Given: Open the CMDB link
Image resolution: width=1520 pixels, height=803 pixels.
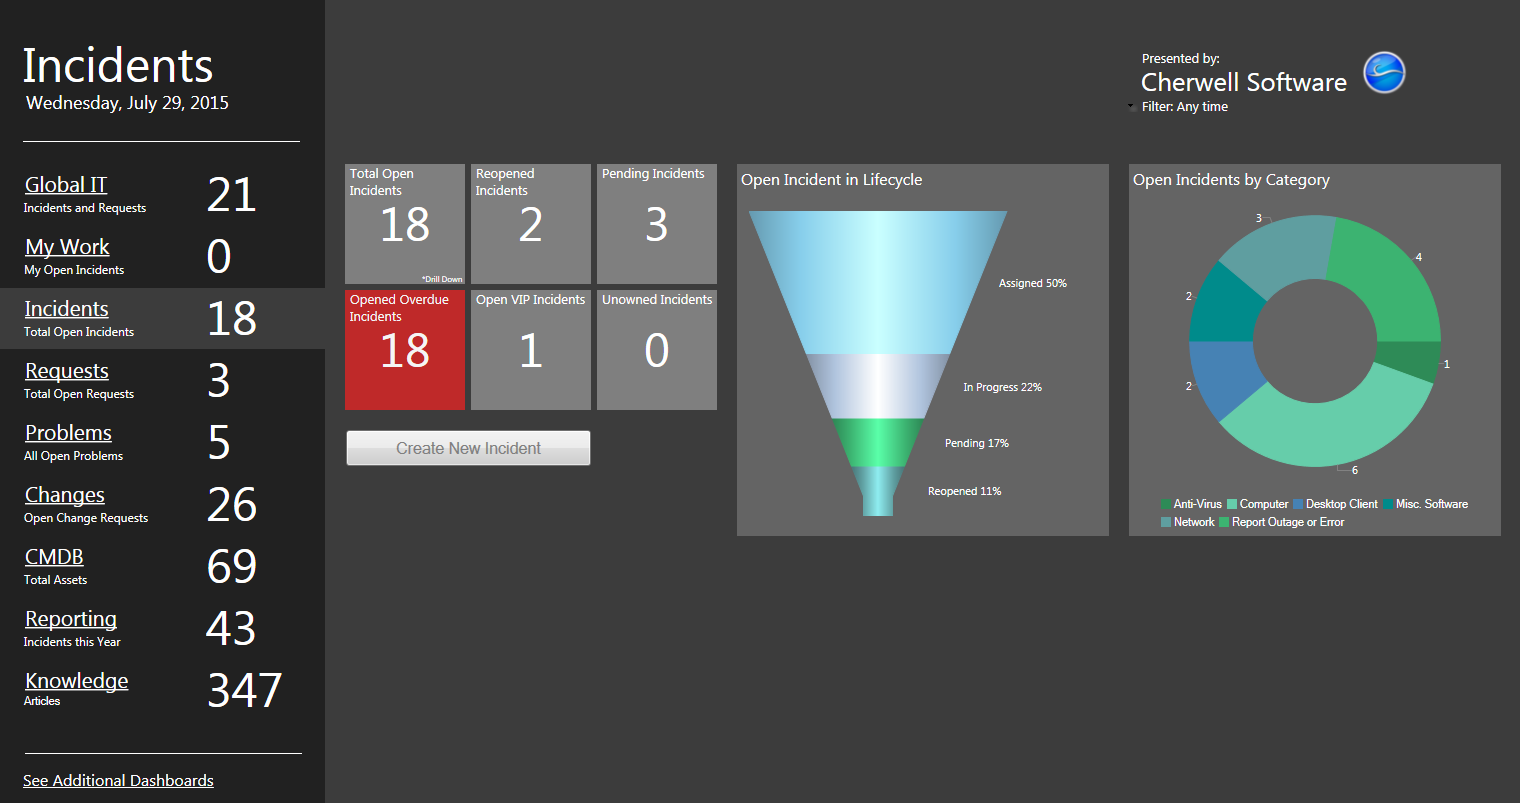Looking at the screenshot, I should pyautogui.click(x=54, y=557).
